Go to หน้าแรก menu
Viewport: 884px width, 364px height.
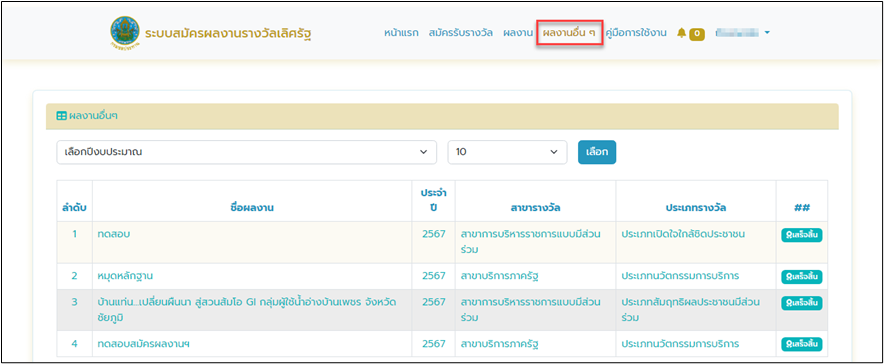coord(401,33)
